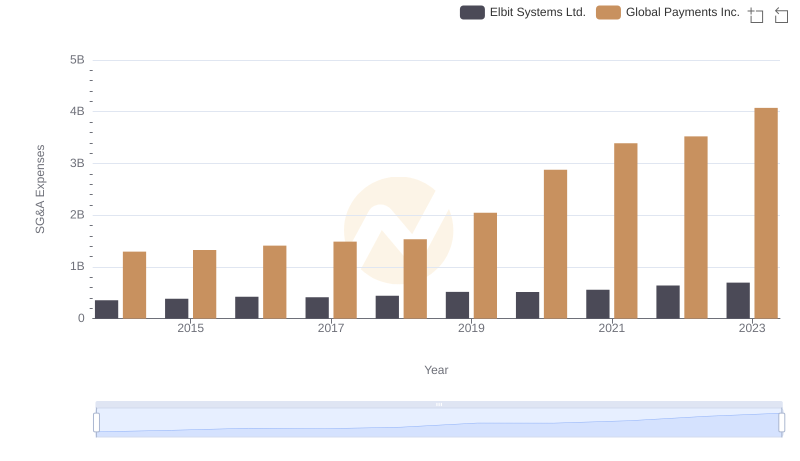Select the Elbit Systems 2016 bar
The image size is (800, 461).
coord(247,308)
